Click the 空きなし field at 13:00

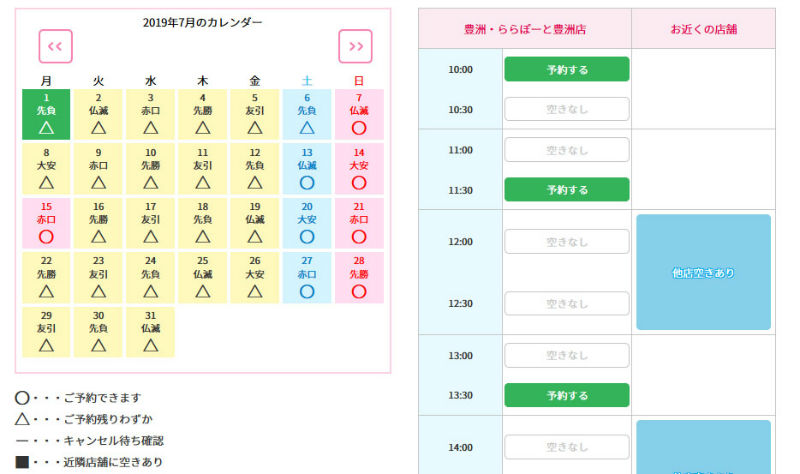[x=566, y=355]
